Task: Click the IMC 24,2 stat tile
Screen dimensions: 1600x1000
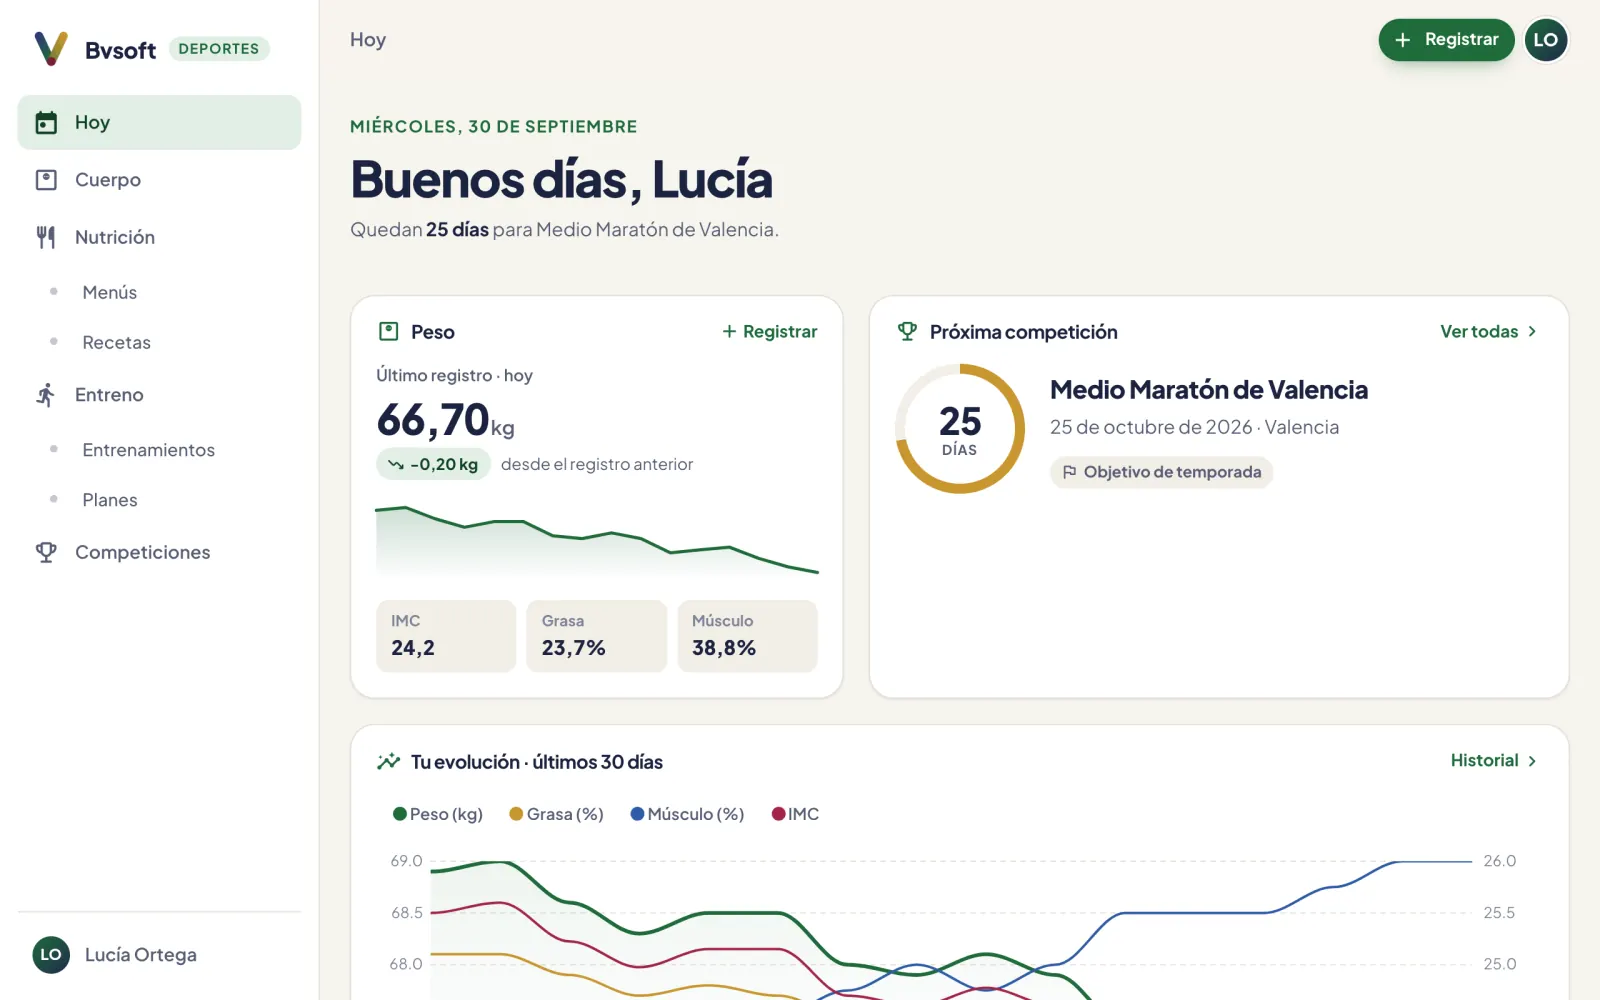Action: (446, 636)
